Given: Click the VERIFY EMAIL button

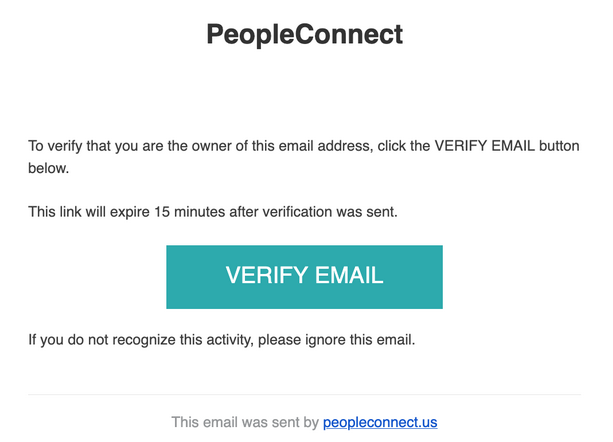Looking at the screenshot, I should [x=304, y=276].
